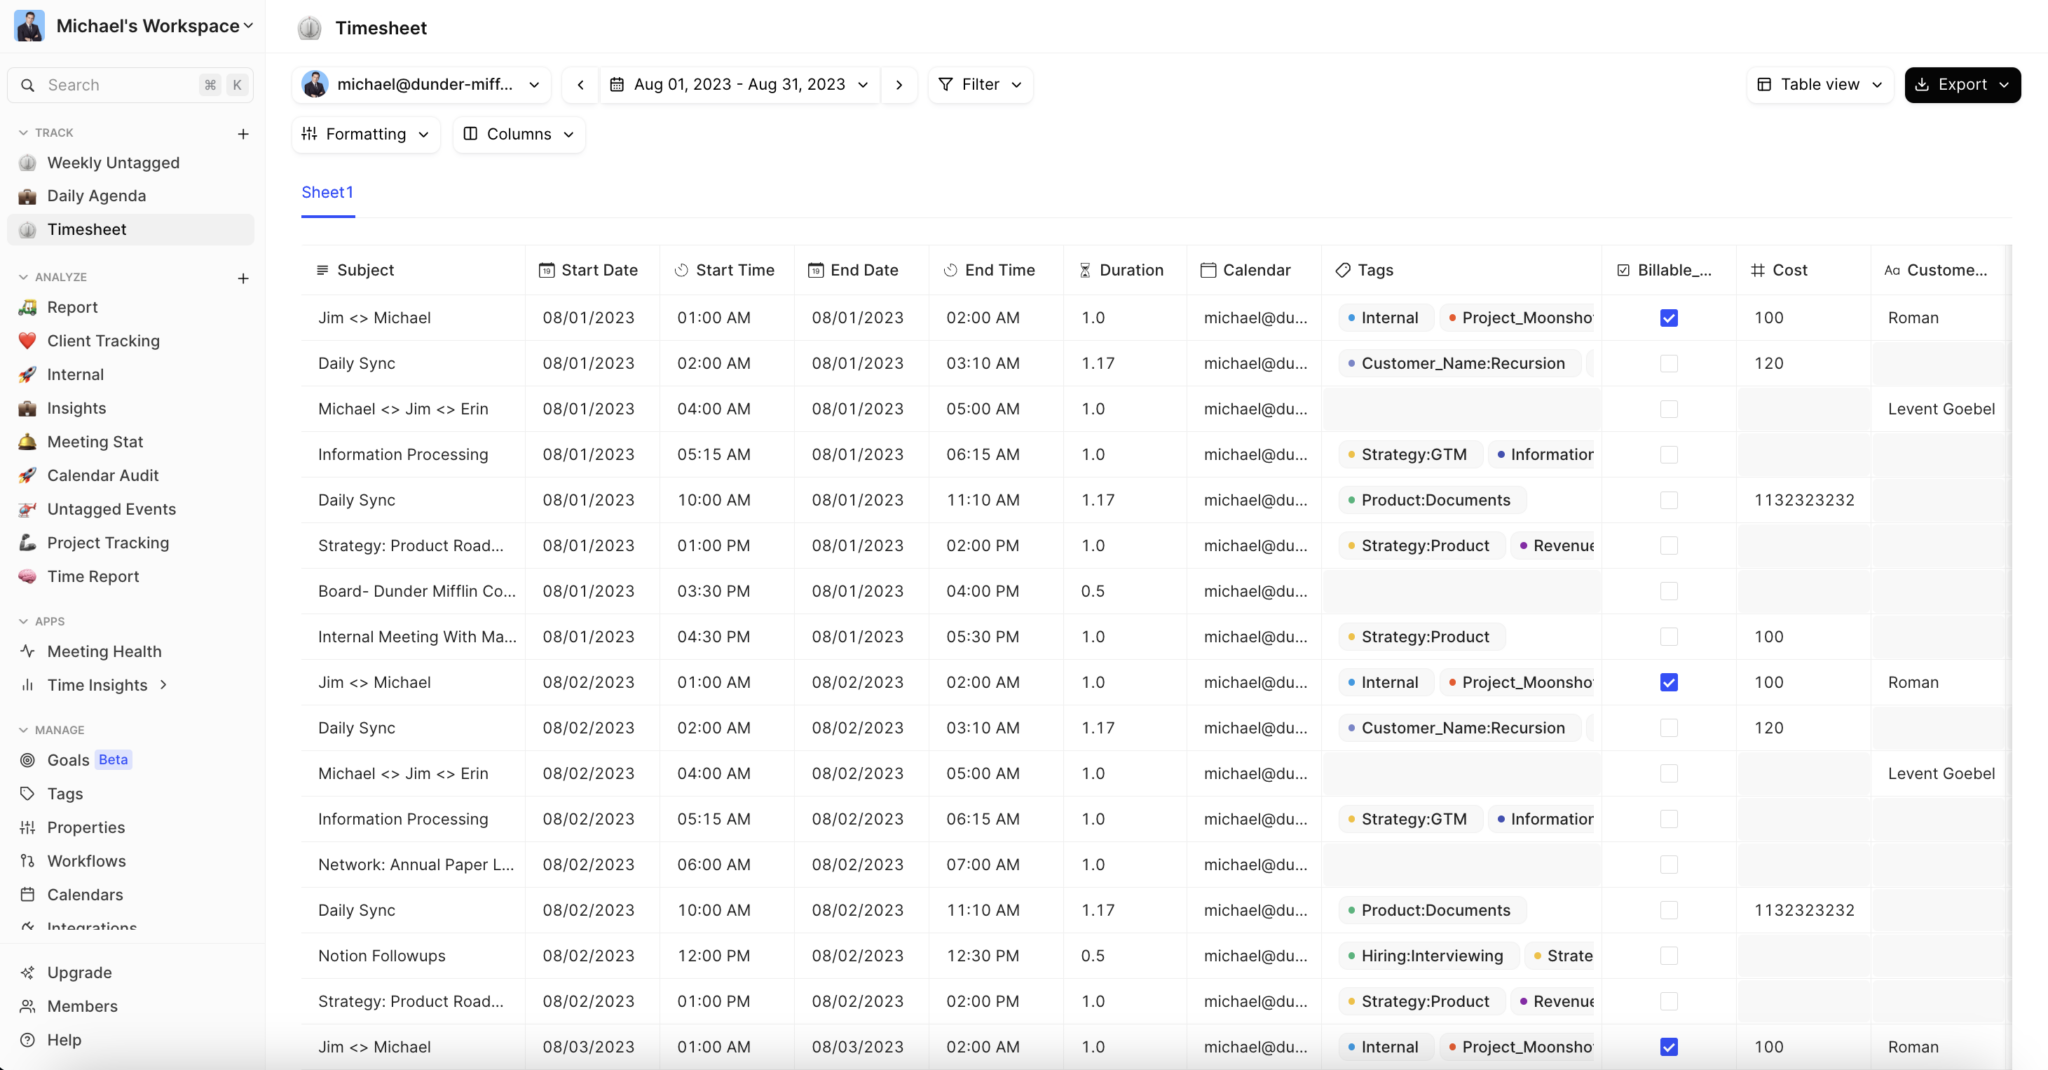Click the Insights briefcase icon
This screenshot has width=2048, height=1070.
pyautogui.click(x=27, y=408)
